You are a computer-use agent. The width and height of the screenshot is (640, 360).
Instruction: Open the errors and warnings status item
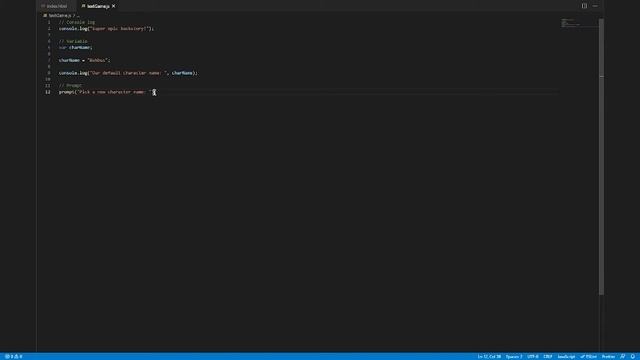pos(14,356)
